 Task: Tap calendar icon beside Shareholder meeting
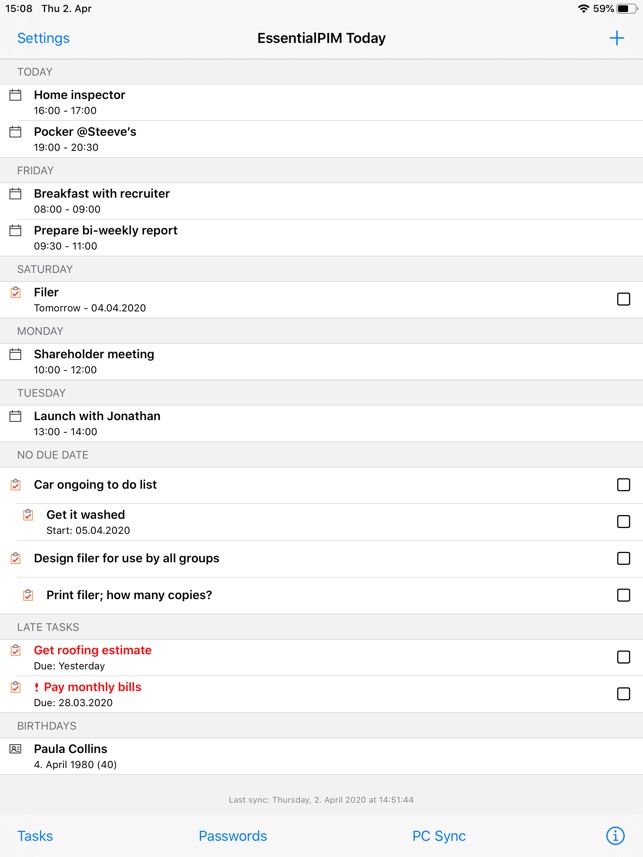[15, 355]
